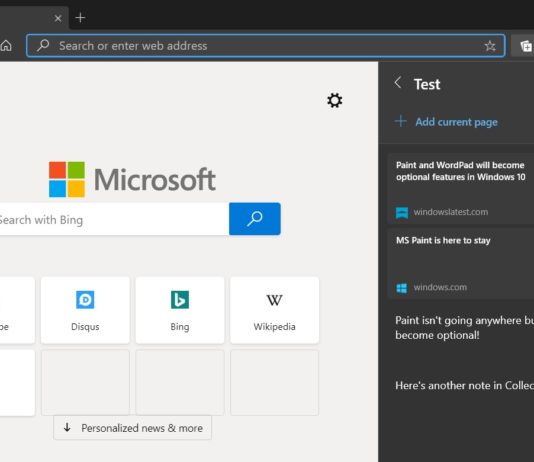Viewport: 534px width, 462px height.
Task: Close the current browser tab
Action: coord(58,18)
